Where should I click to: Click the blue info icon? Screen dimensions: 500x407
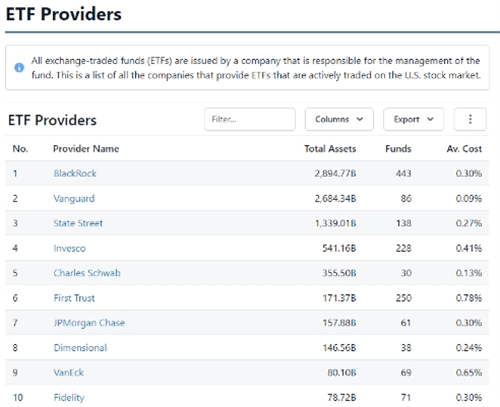(19, 67)
